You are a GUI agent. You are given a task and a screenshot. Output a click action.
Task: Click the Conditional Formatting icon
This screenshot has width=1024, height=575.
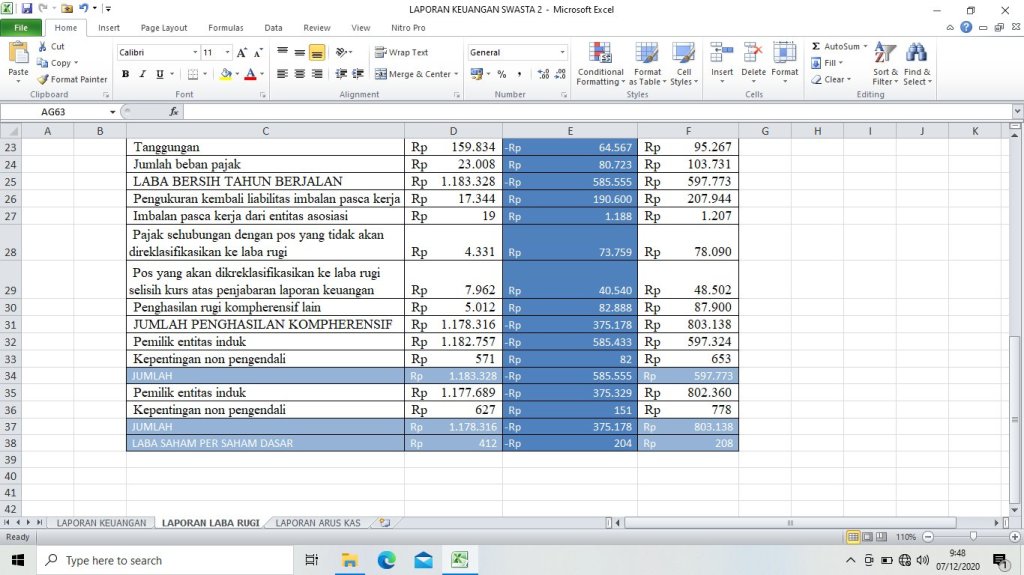[600, 53]
